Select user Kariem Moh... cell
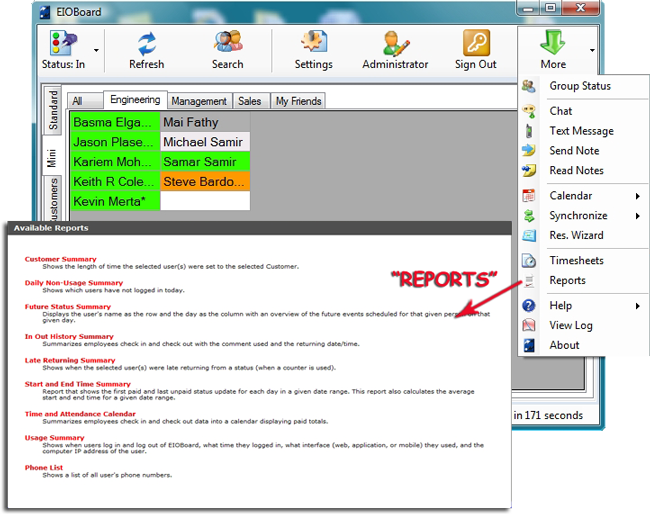Image resolution: width=650 pixels, height=514 pixels. (x=115, y=162)
